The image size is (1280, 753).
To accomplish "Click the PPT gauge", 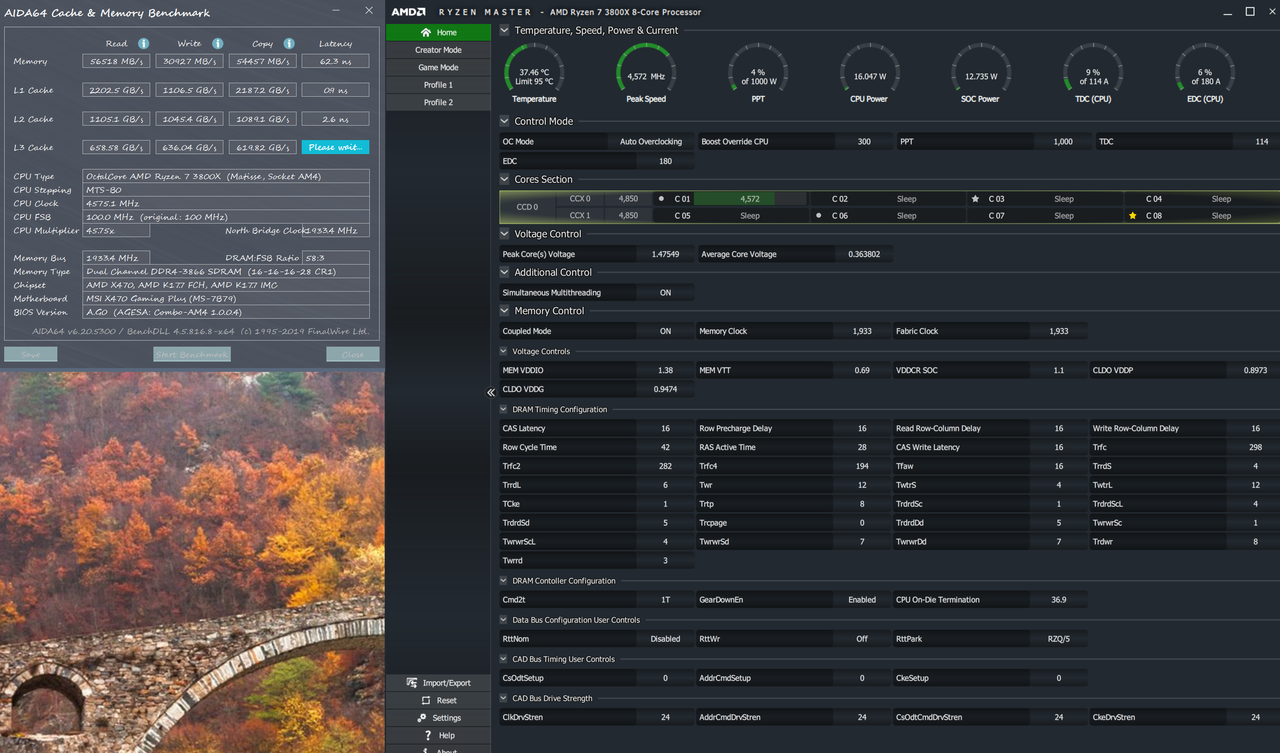I will point(758,74).
